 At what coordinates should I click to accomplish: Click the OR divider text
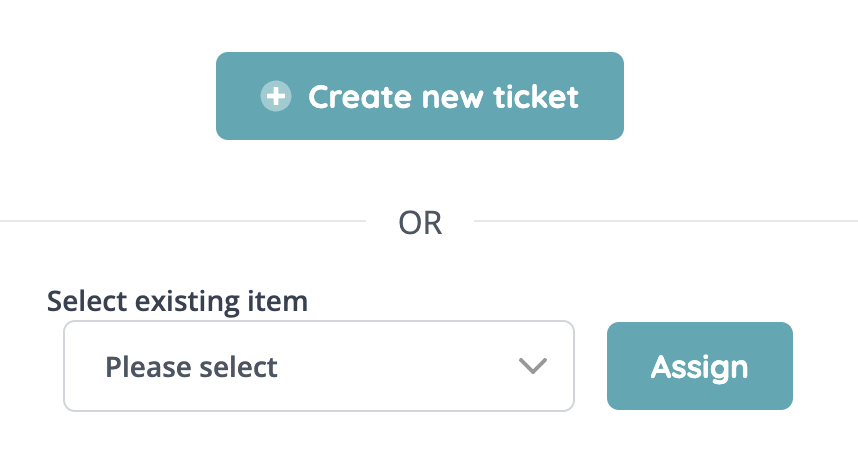(x=420, y=222)
